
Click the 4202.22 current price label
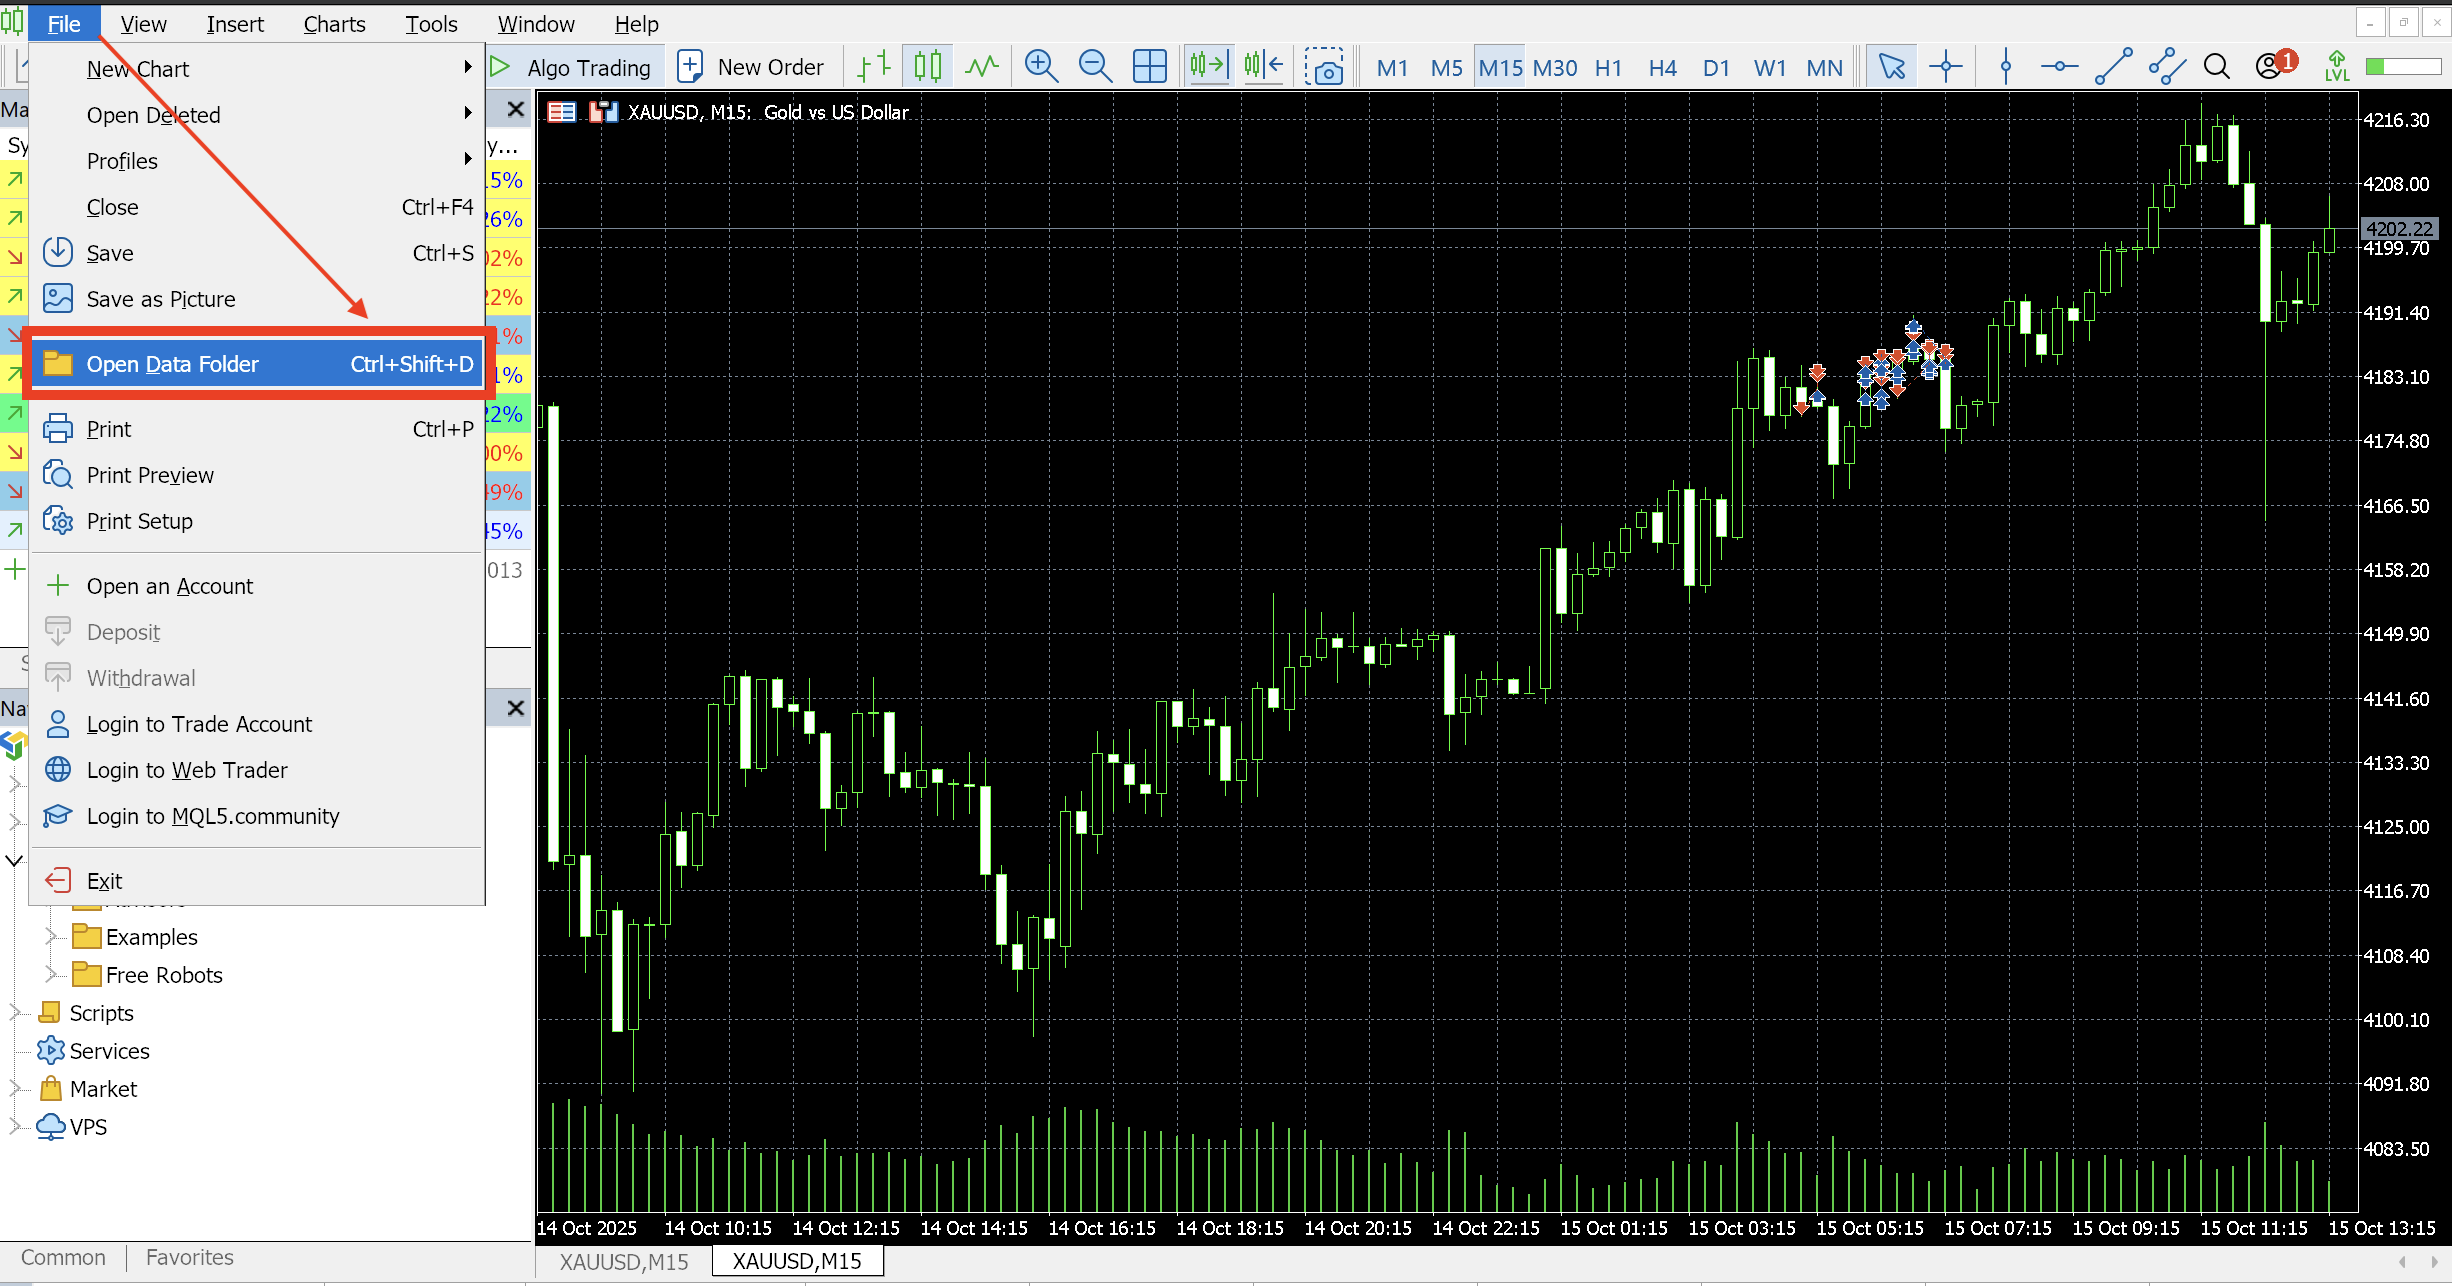point(2398,229)
